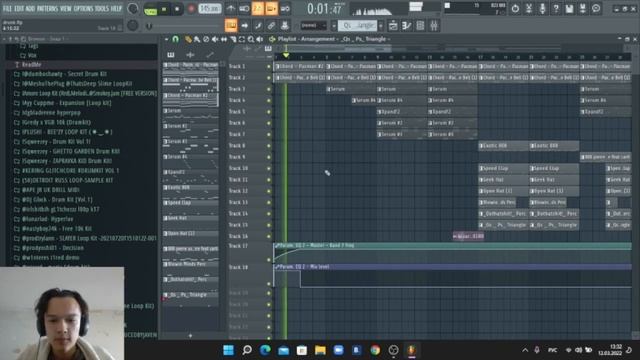Toggle the loop recording button
Viewport: 640px width, 360px height.
click(x=285, y=9)
